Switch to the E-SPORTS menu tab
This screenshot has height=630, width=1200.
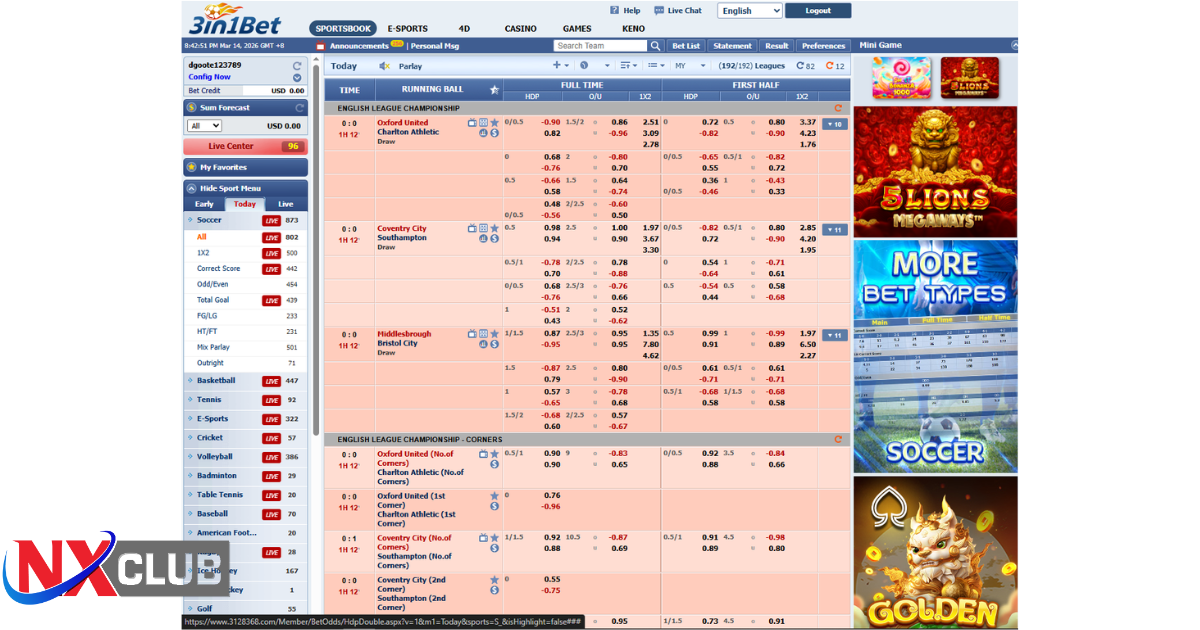tap(407, 29)
